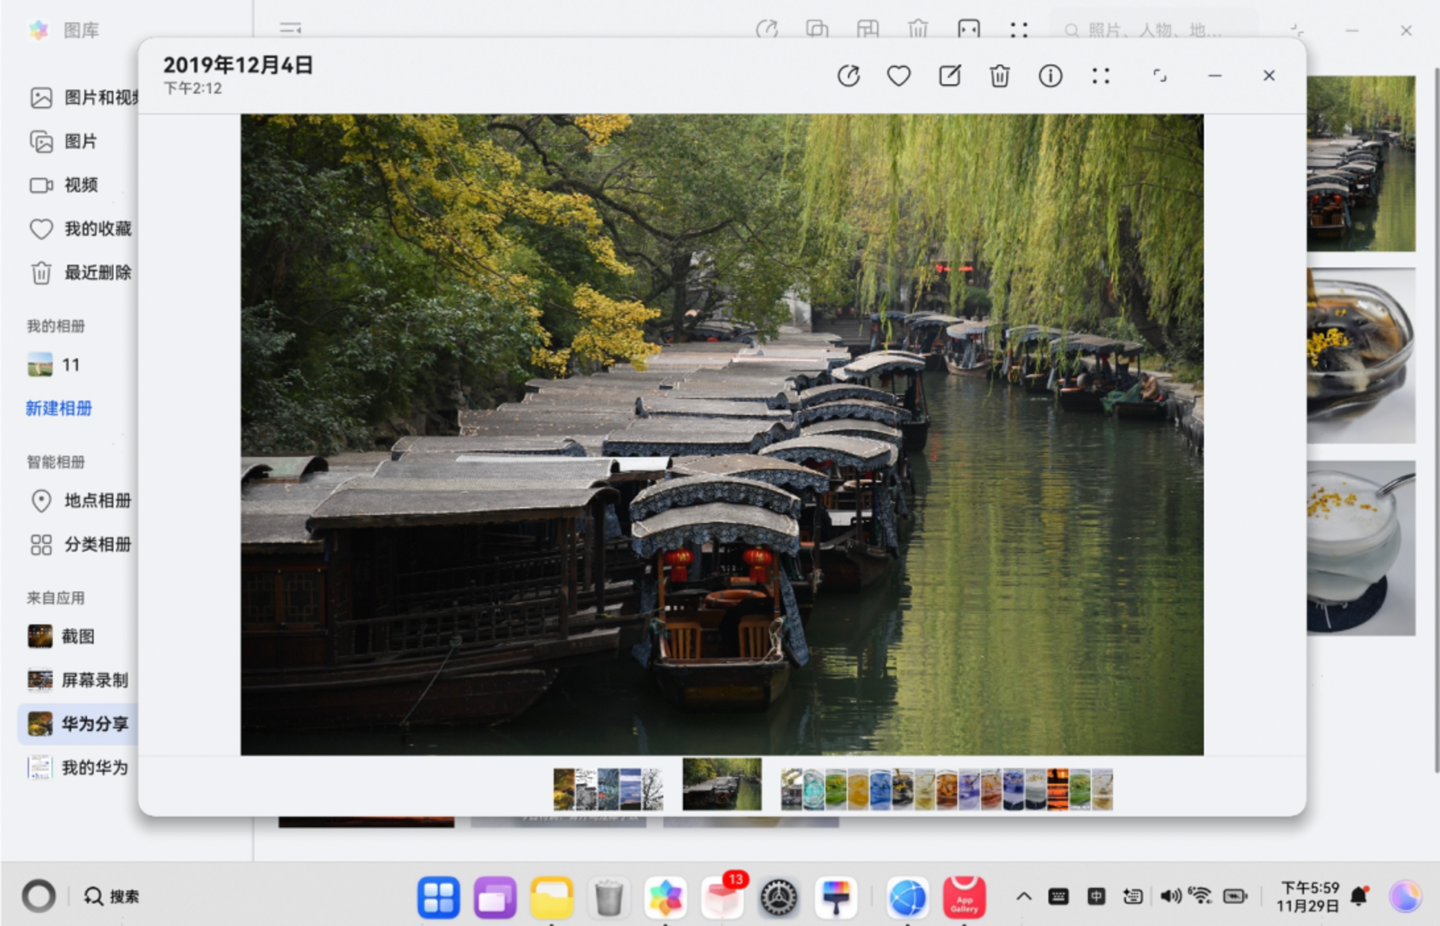View photo details with the info icon
The height and width of the screenshot is (926, 1440).
click(1050, 75)
